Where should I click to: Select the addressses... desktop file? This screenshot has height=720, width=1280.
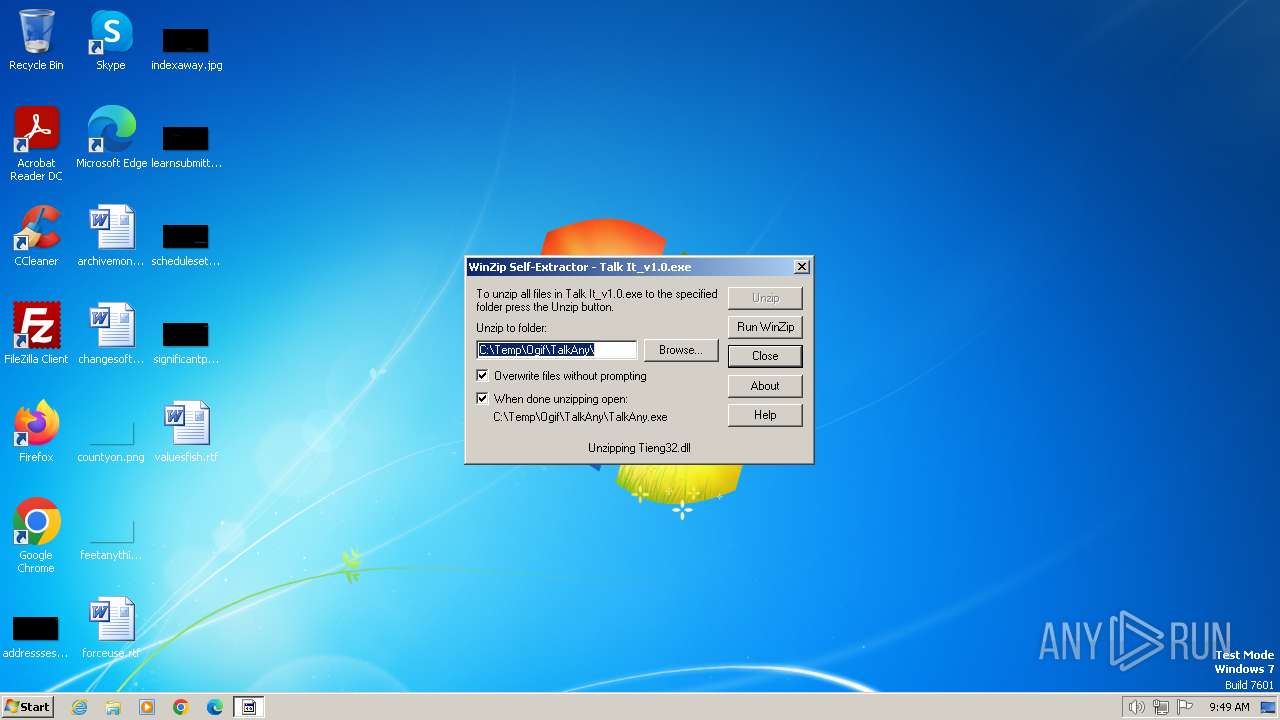click(x=36, y=636)
